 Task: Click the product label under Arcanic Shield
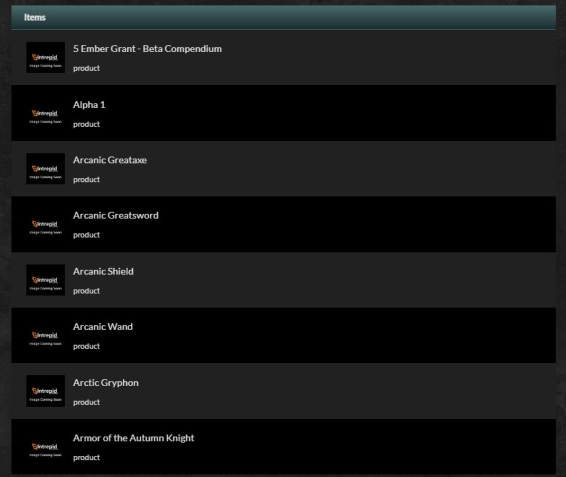[x=86, y=291]
